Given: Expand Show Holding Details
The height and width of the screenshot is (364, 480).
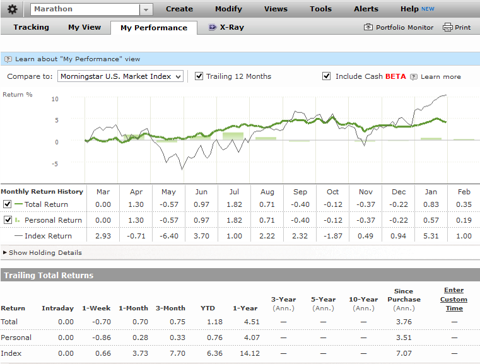Looking at the screenshot, I should click(x=42, y=253).
